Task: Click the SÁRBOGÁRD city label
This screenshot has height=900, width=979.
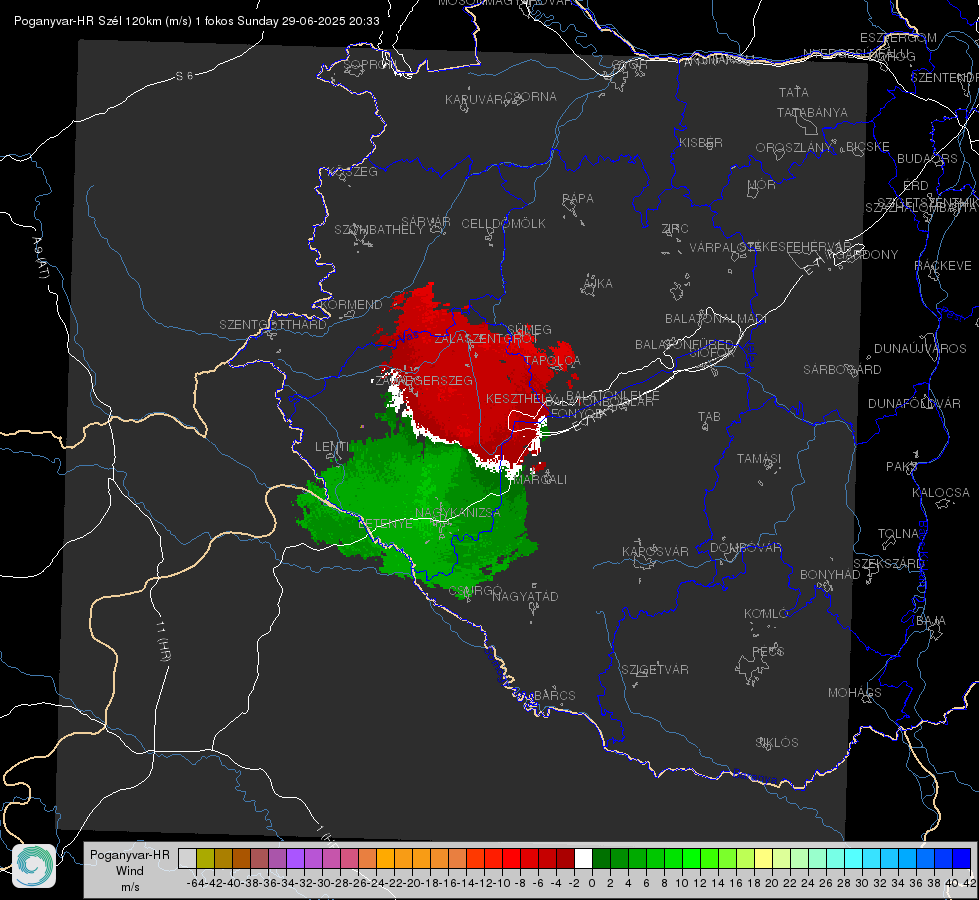Action: pyautogui.click(x=842, y=370)
